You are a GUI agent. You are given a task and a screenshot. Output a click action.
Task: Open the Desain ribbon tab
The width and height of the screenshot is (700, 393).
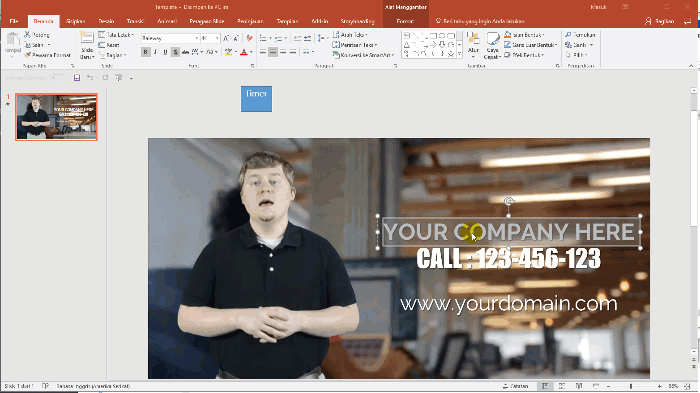(106, 21)
